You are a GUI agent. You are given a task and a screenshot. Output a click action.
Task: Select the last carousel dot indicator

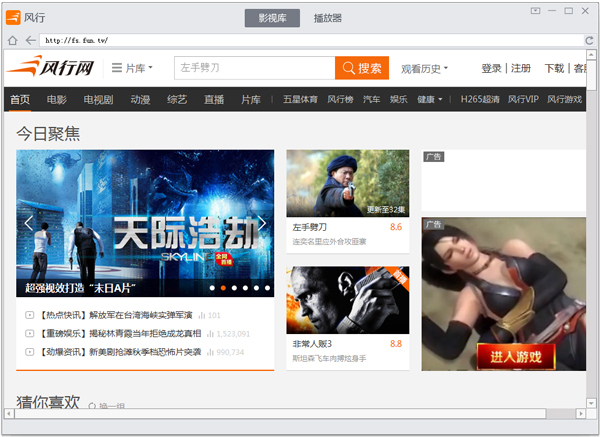(x=267, y=288)
